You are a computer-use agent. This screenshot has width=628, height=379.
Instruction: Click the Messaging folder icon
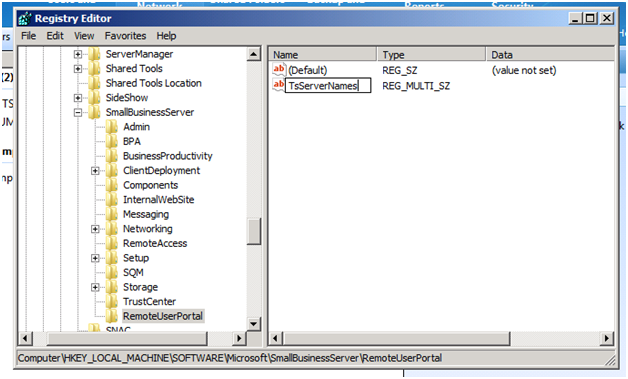112,214
